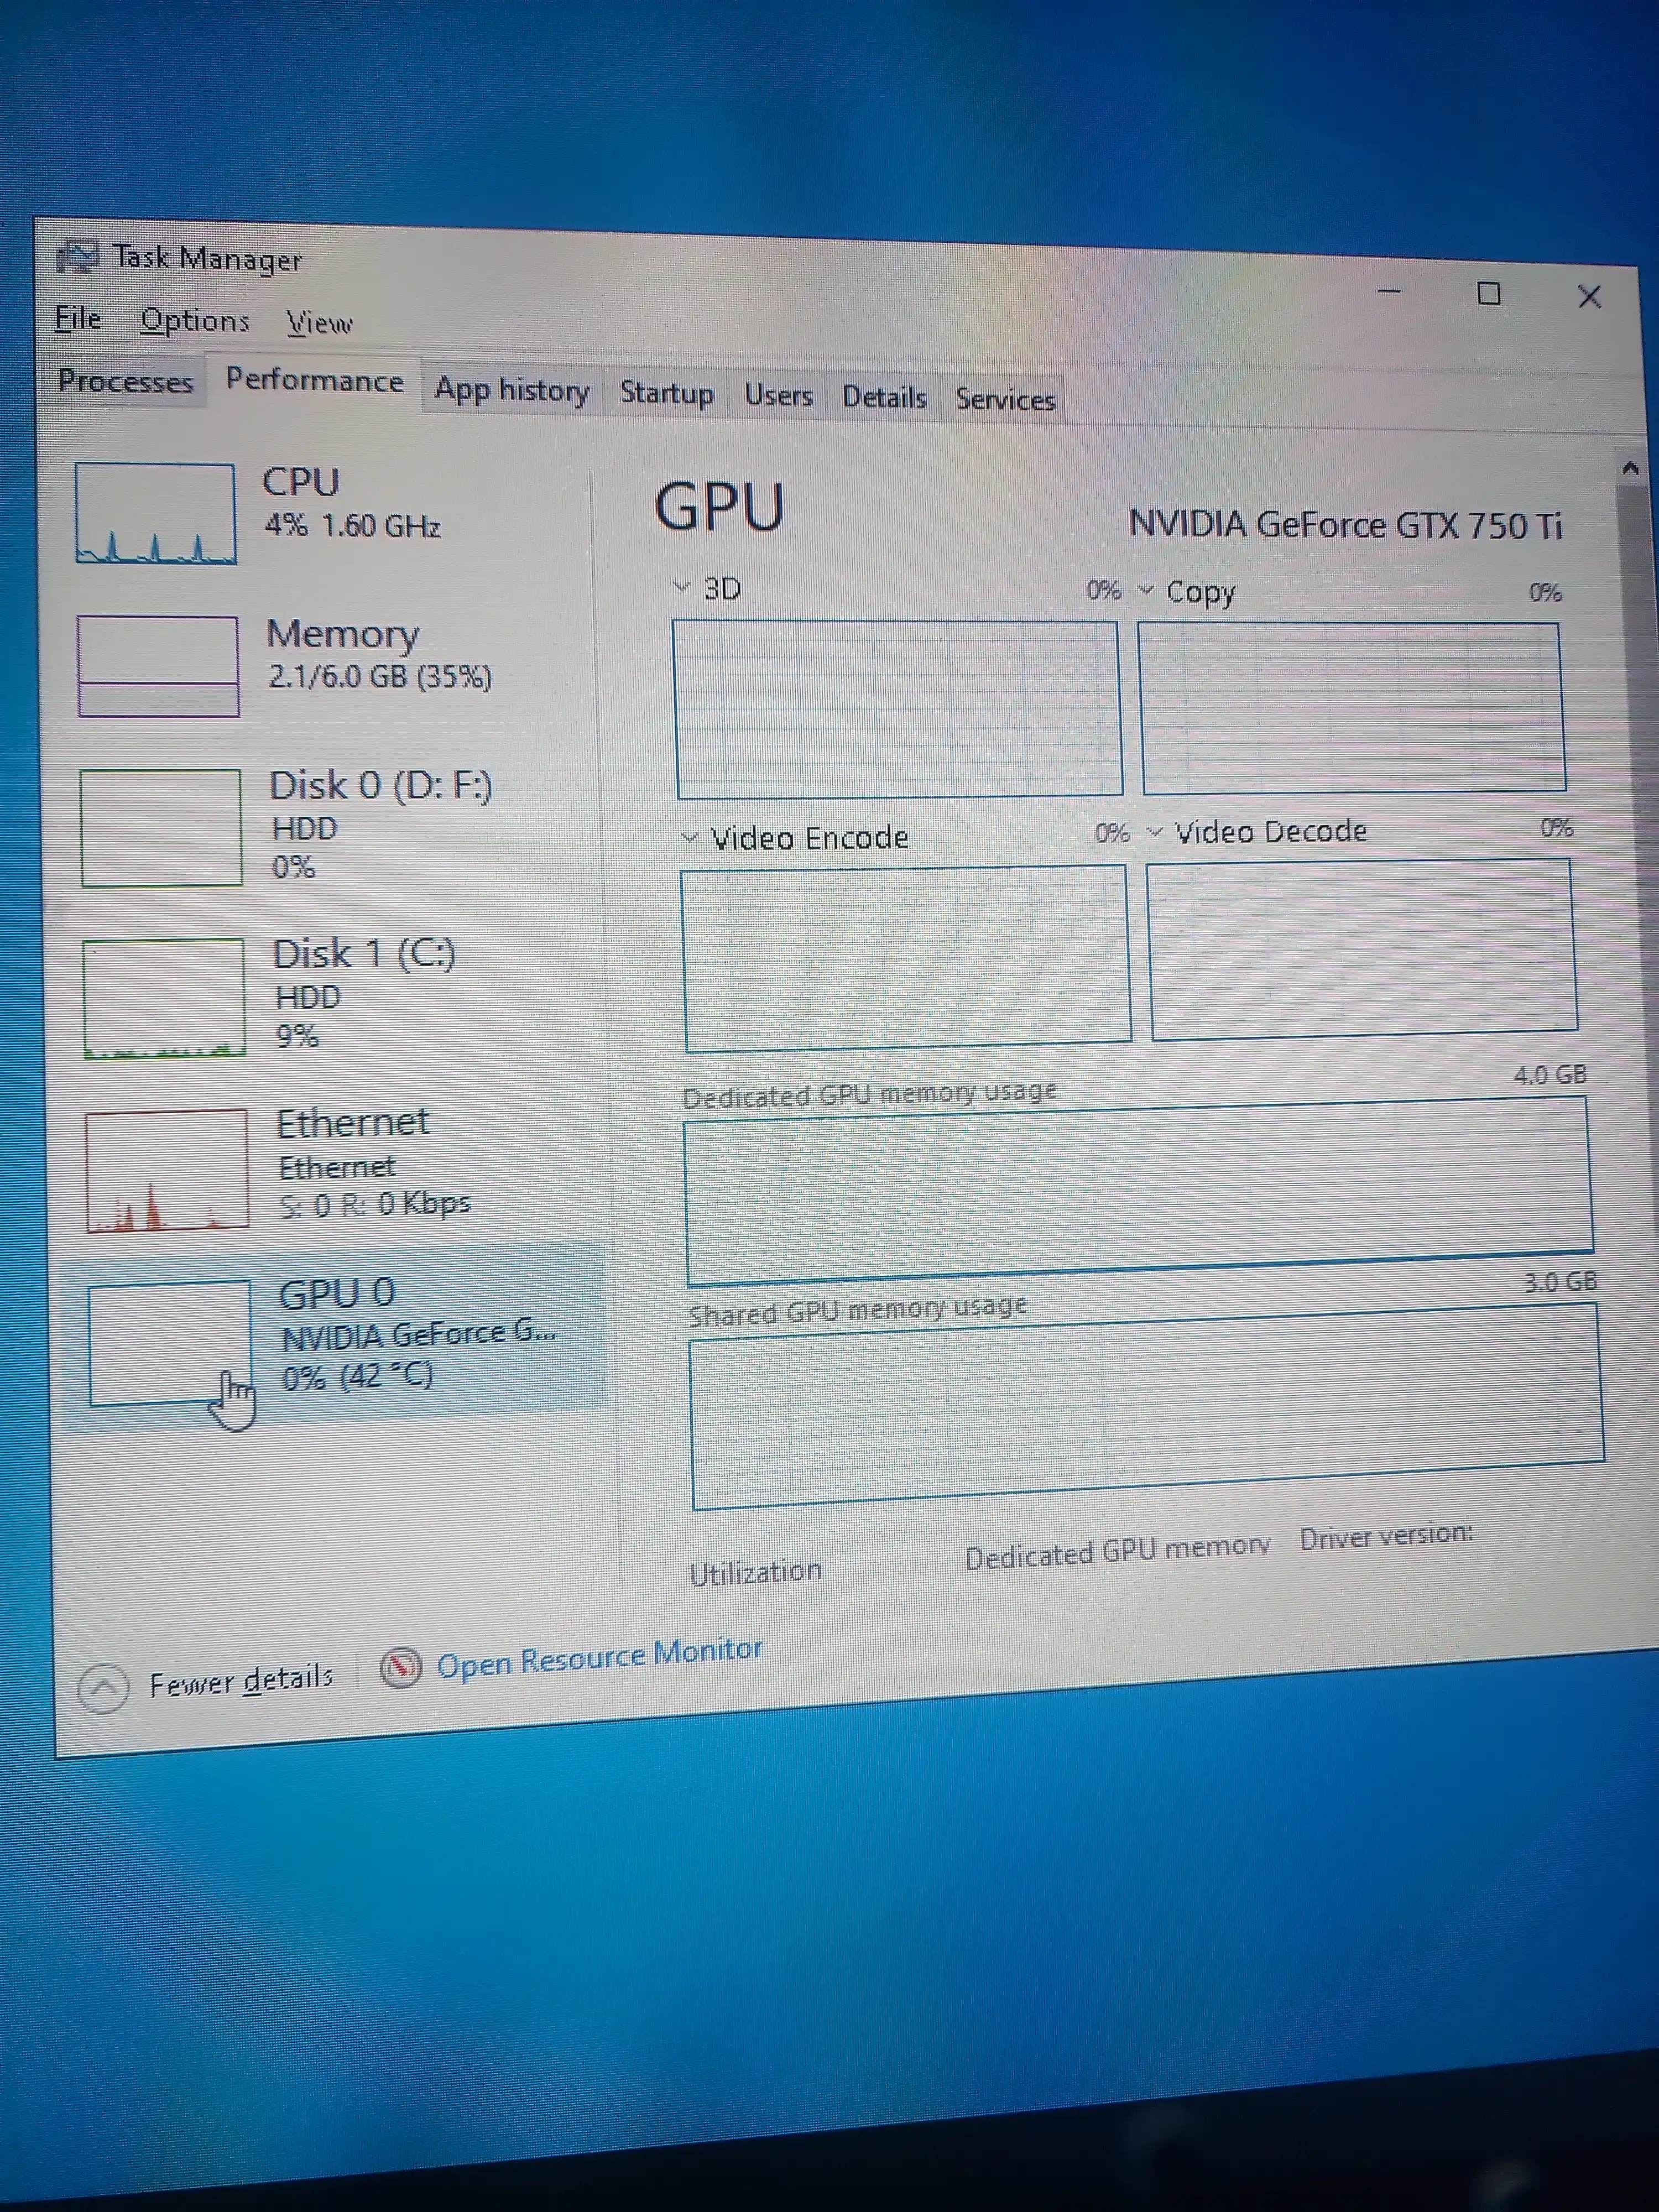
Task: Open the Video Encode engine dropdown
Action: [689, 837]
